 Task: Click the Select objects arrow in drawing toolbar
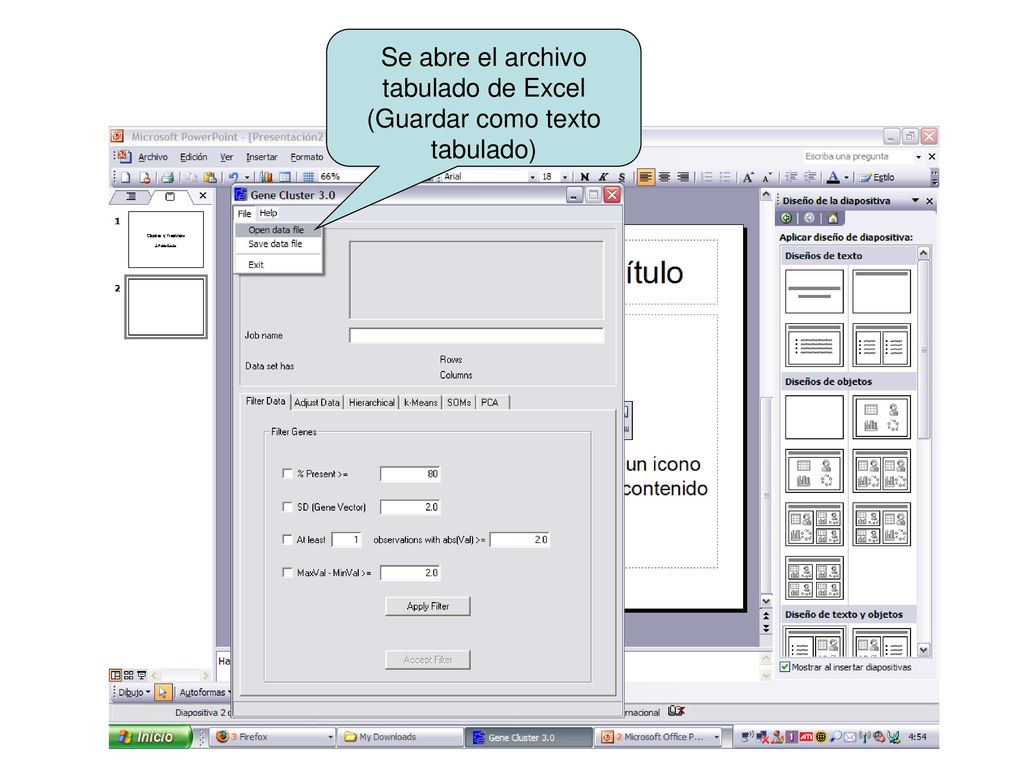click(163, 692)
